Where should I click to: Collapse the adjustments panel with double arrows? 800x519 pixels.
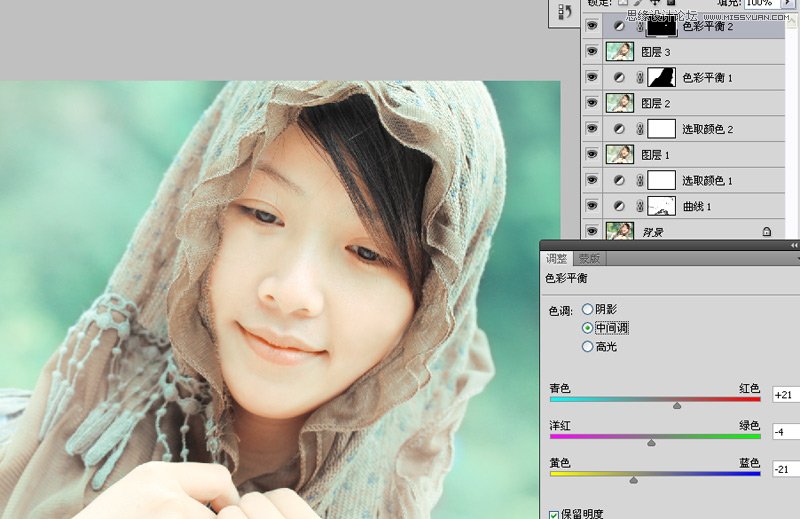793,245
